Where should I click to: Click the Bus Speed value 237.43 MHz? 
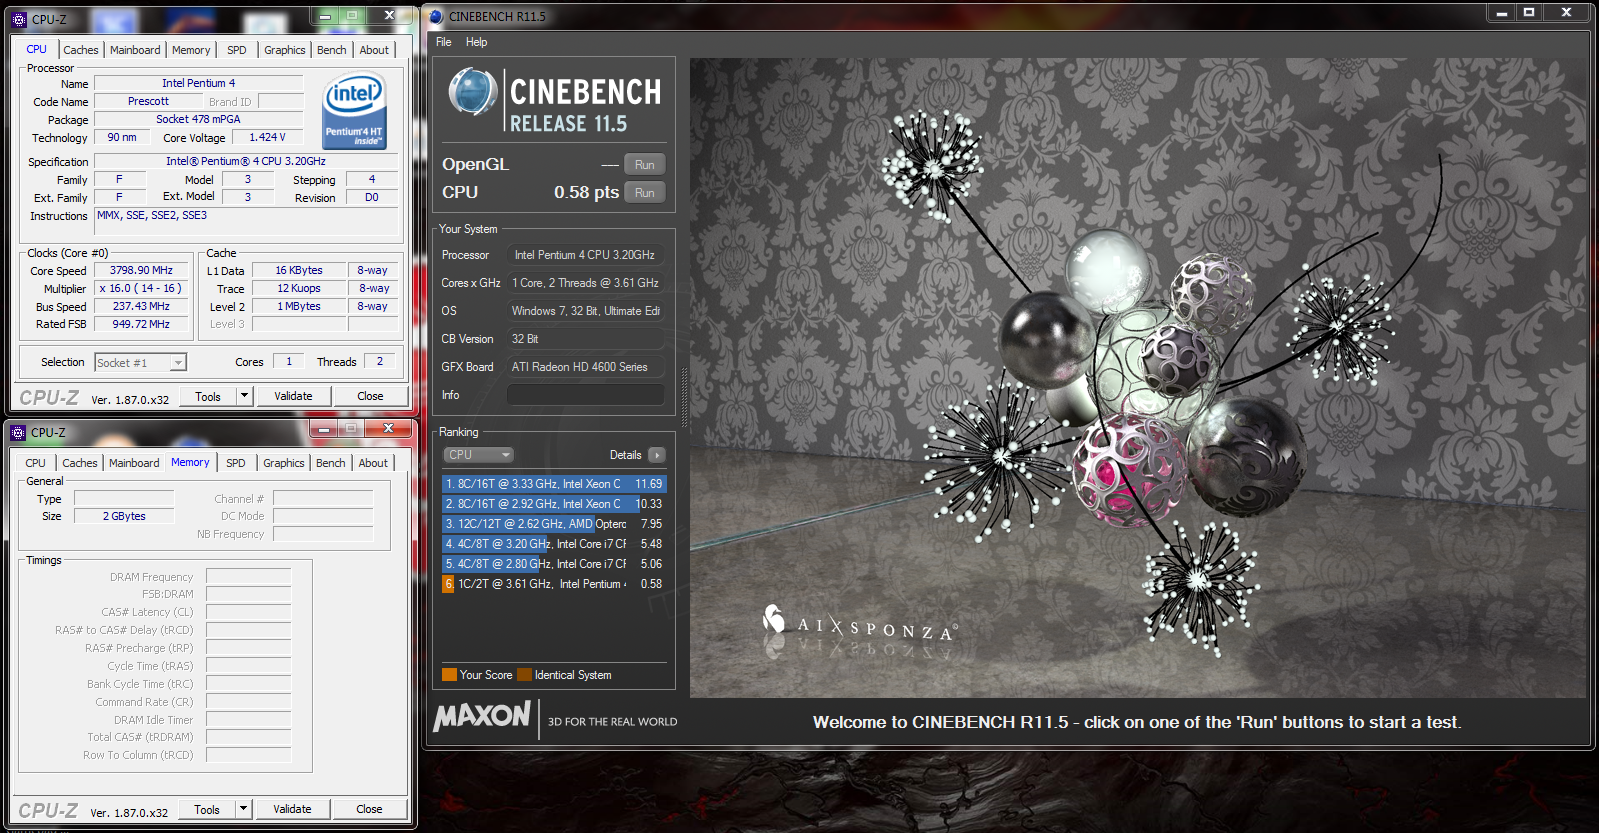[141, 306]
